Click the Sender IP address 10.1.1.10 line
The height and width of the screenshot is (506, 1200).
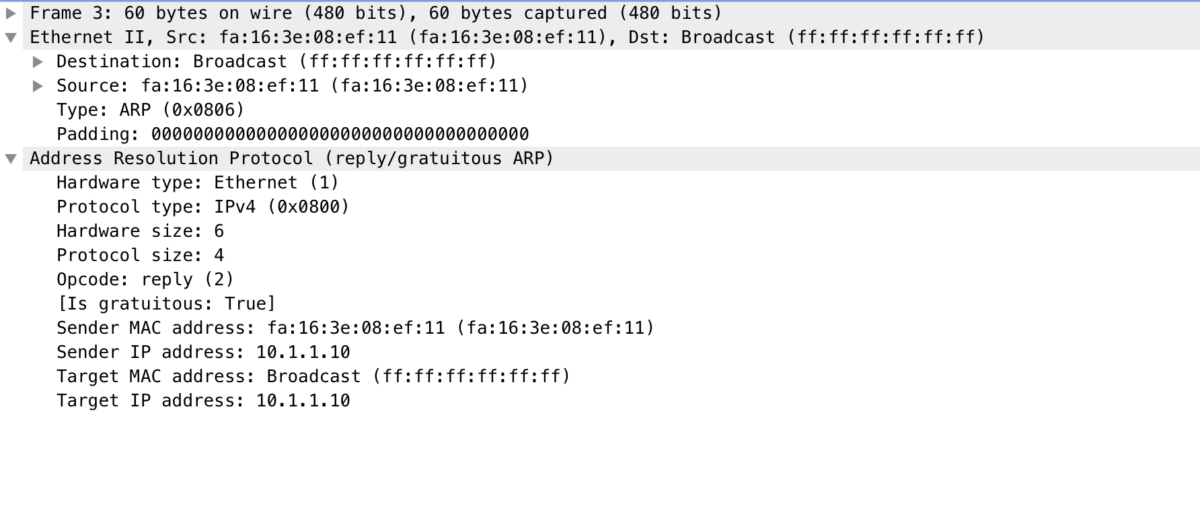[203, 352]
